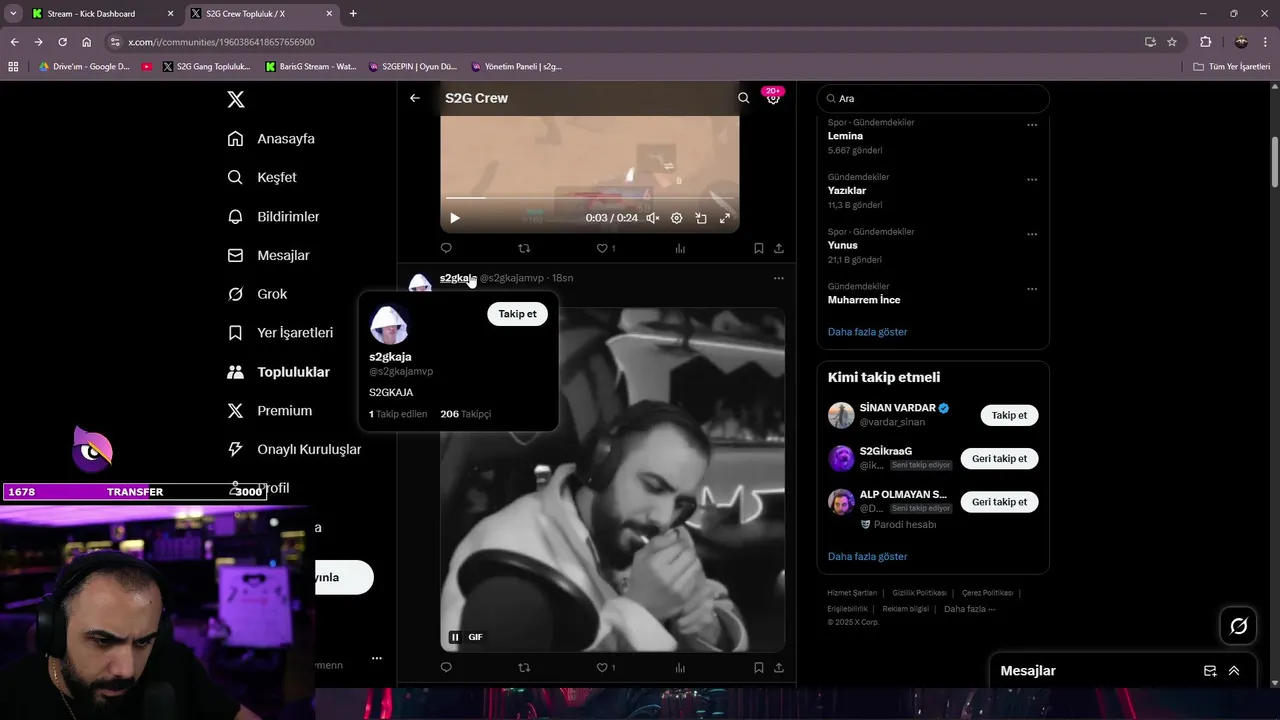Open the tab search dropdown
Image resolution: width=1280 pixels, height=720 pixels.
(x=13, y=14)
